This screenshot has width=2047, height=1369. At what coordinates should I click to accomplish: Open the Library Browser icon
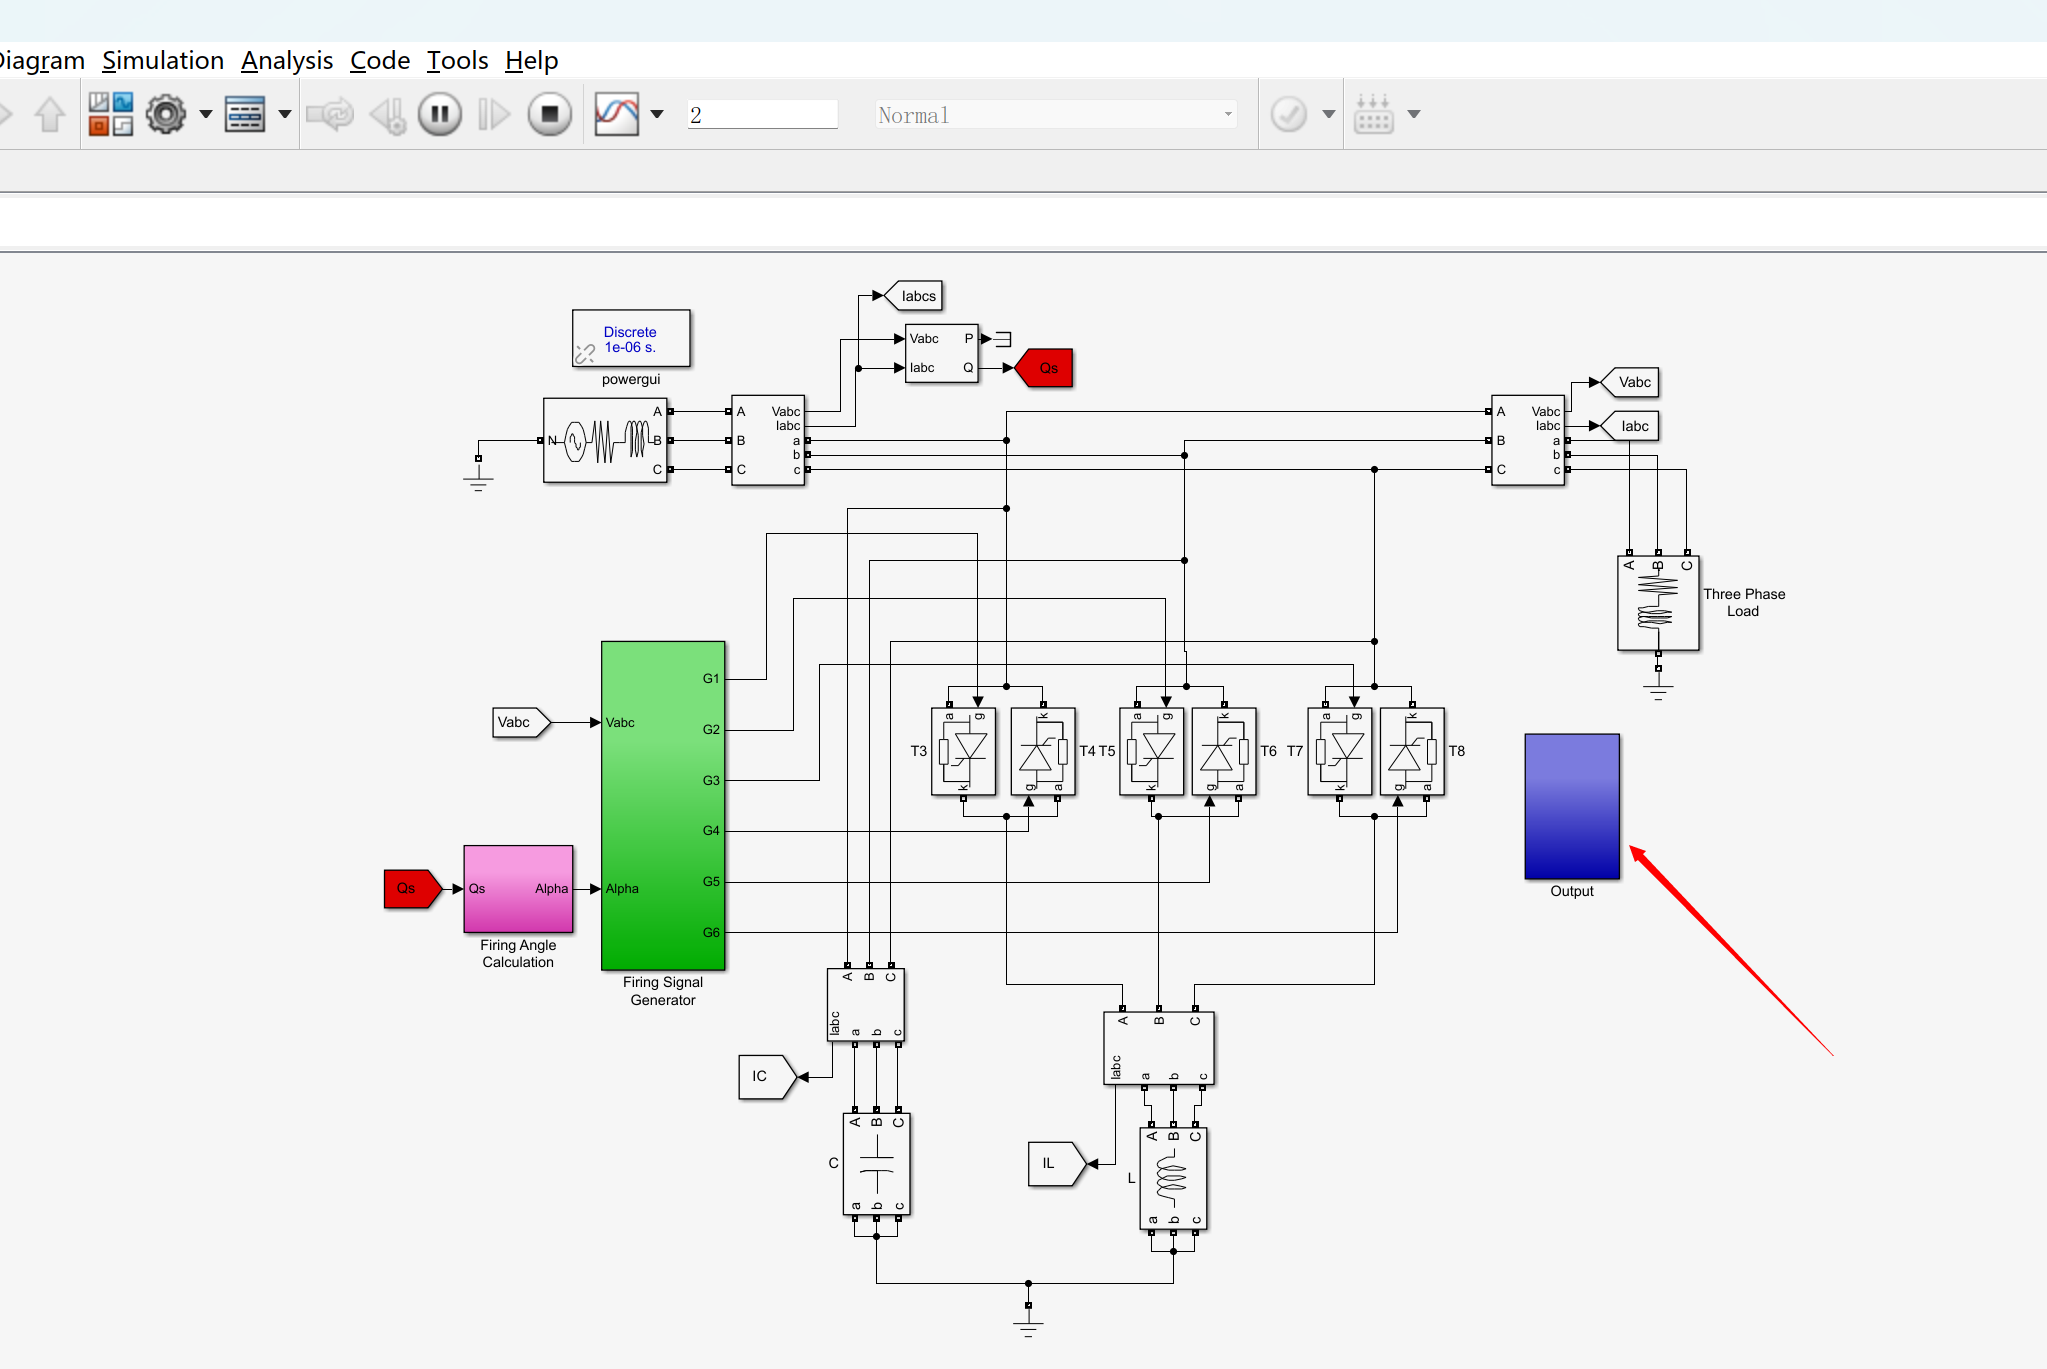pos(110,114)
